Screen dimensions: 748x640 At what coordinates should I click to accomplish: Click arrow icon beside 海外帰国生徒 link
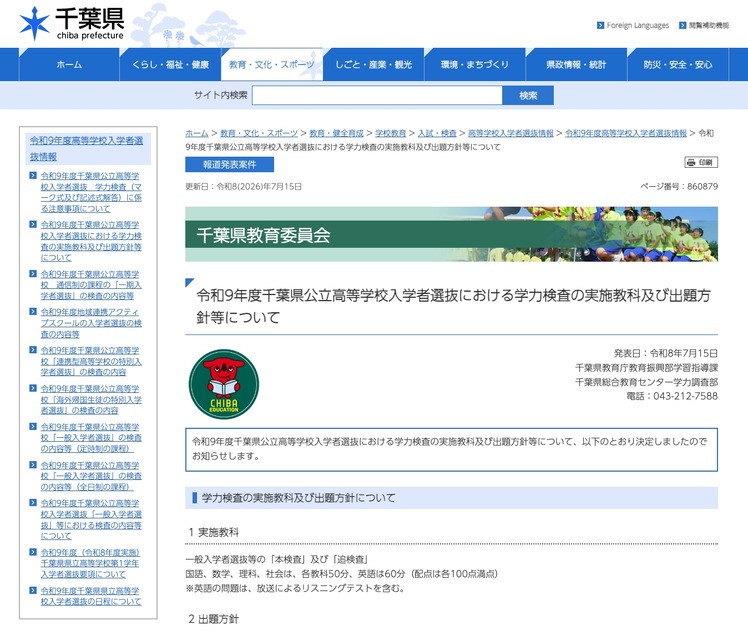(x=33, y=388)
